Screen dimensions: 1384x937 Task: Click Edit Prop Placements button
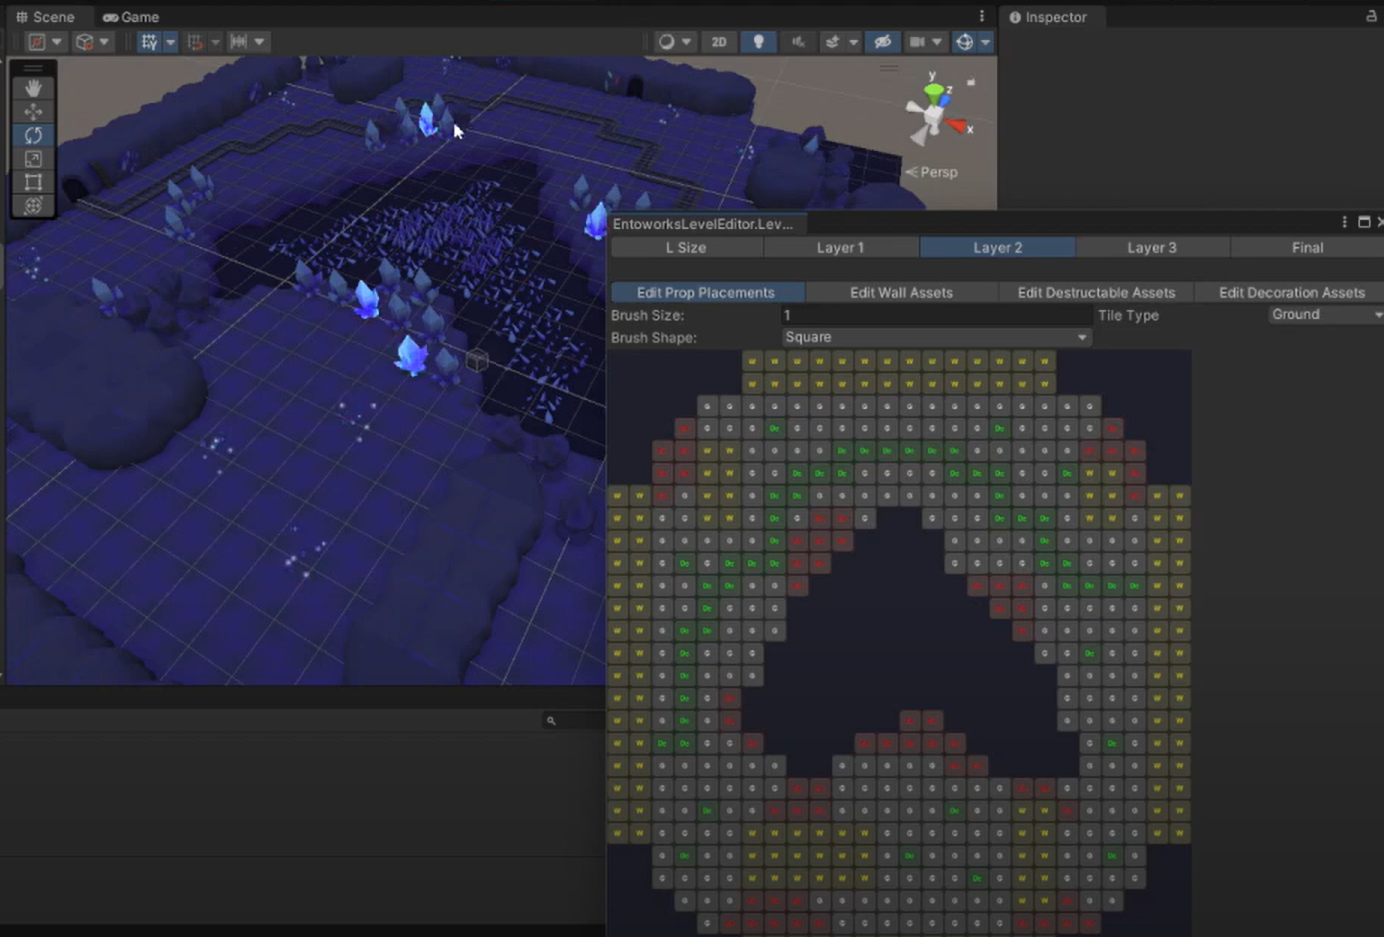point(706,292)
